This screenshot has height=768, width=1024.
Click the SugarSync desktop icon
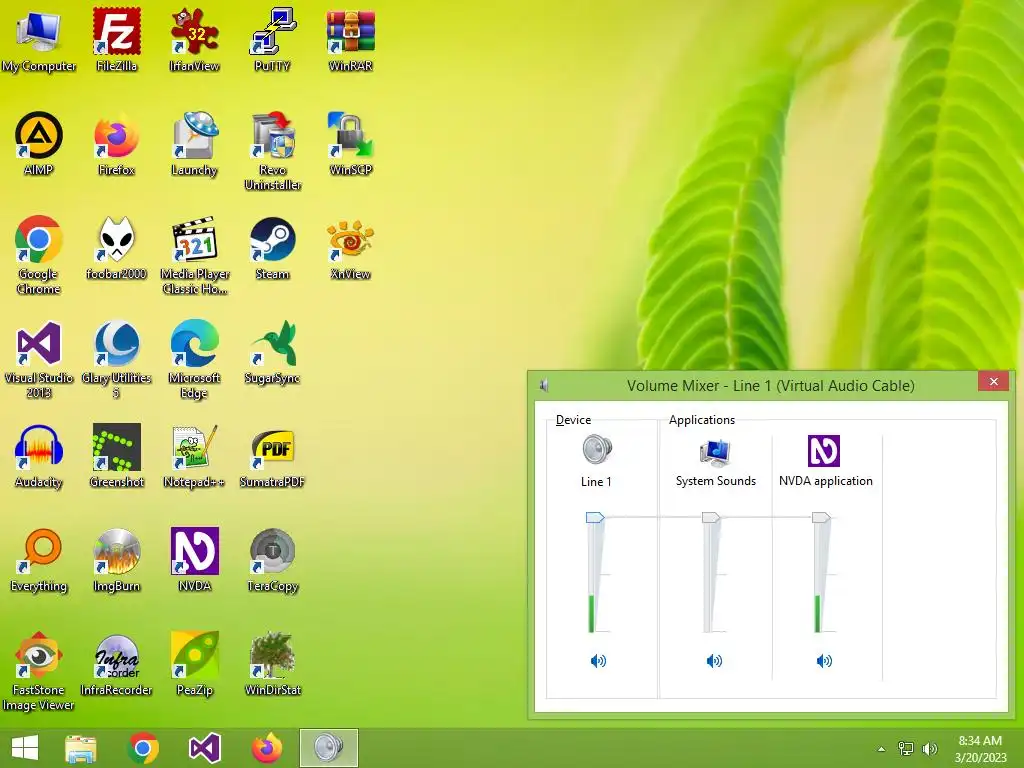point(272,353)
